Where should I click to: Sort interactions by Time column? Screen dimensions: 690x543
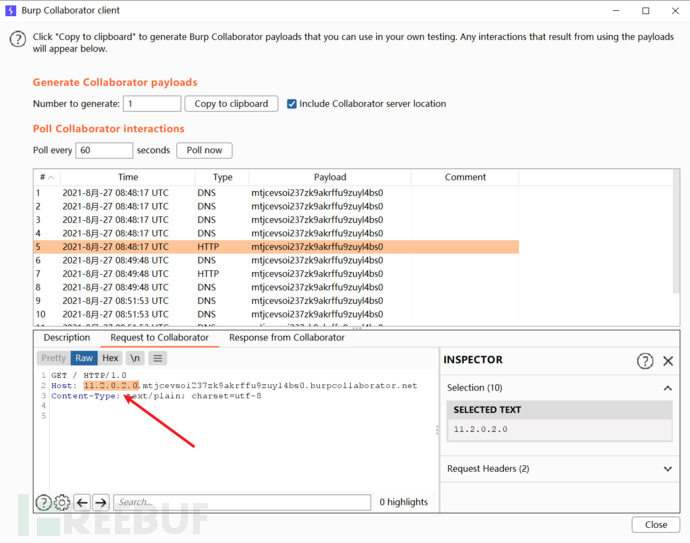(x=128, y=177)
